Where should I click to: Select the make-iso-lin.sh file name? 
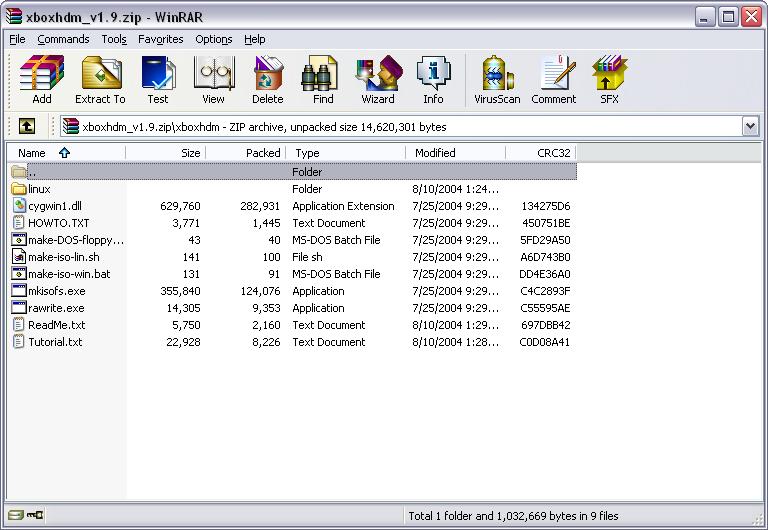click(64, 257)
